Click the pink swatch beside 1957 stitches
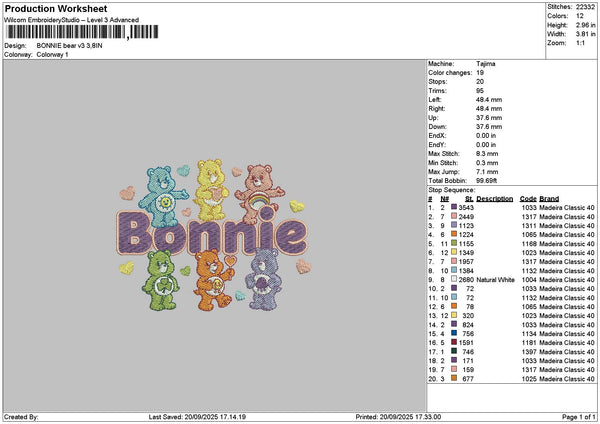 point(454,261)
